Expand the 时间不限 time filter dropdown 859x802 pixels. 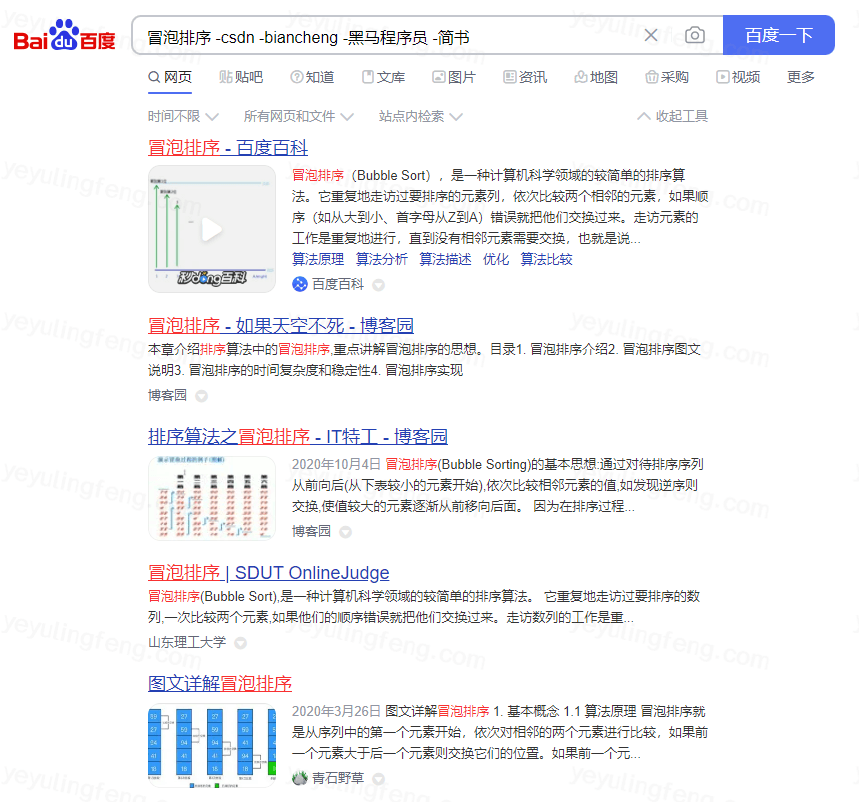point(184,116)
